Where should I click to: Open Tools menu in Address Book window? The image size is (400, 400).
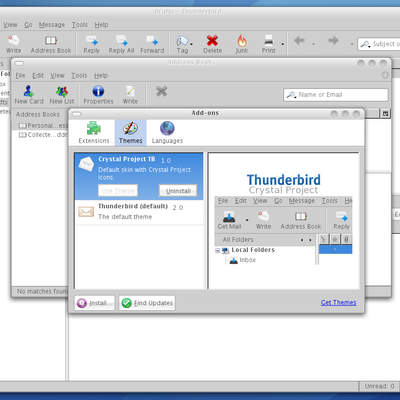click(x=79, y=75)
